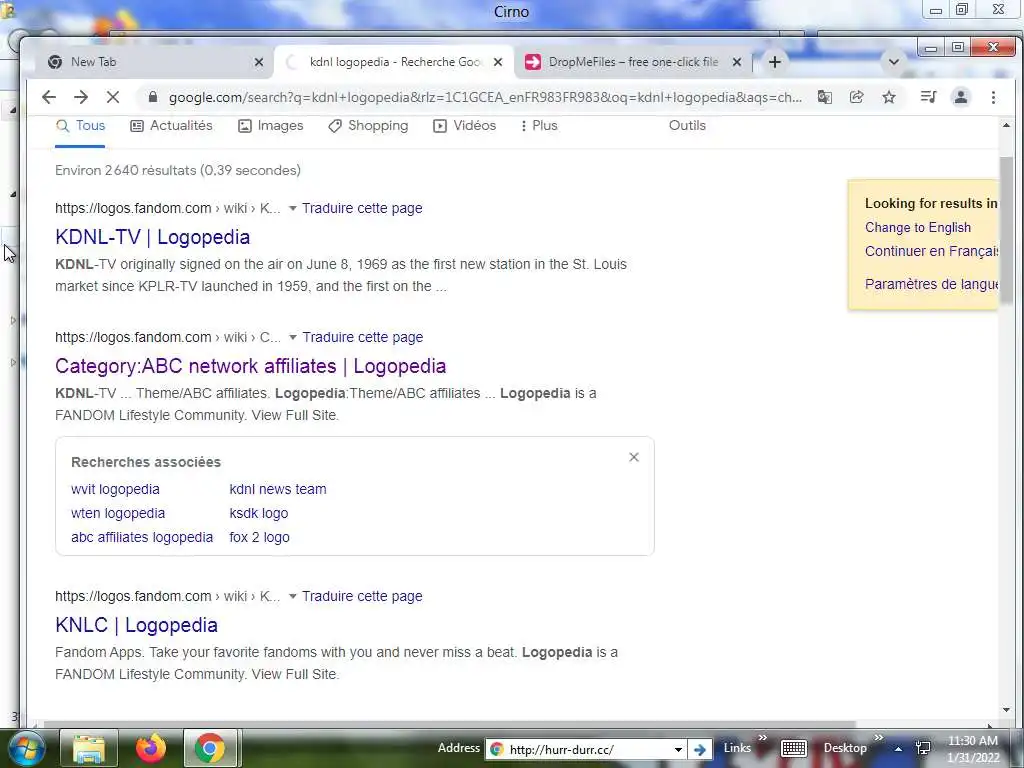Screen dimensions: 1024x768
Task: Translate the KNLC result page
Action: coord(362,596)
